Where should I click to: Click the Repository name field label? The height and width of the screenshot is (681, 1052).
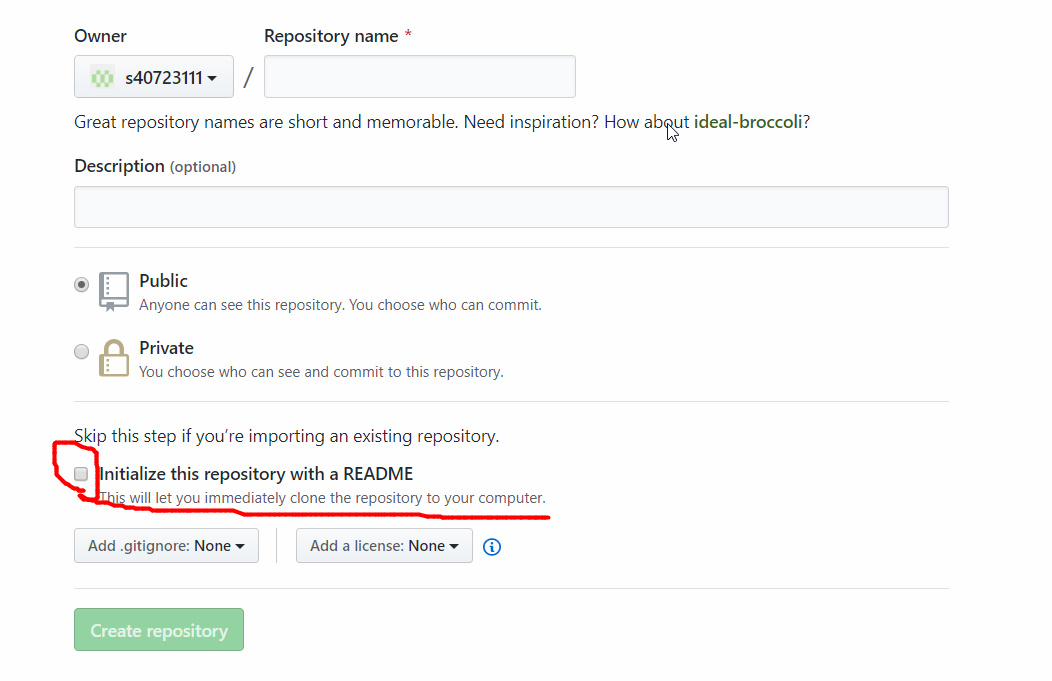tap(331, 36)
